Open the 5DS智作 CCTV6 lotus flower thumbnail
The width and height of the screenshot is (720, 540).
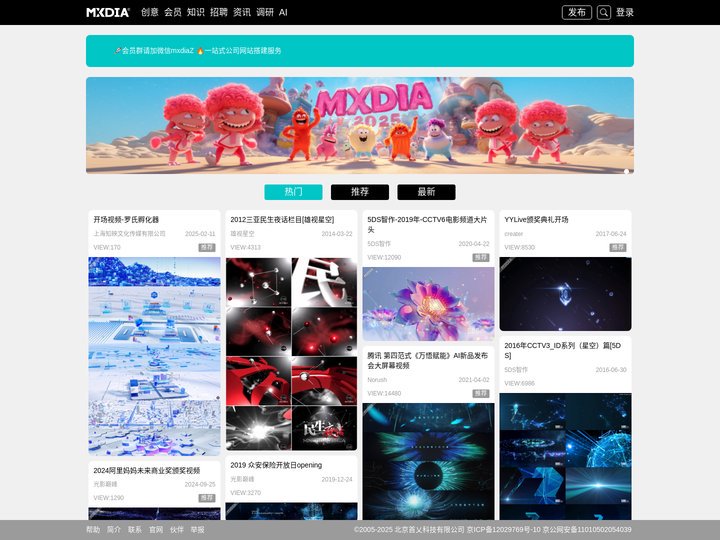[428, 304]
